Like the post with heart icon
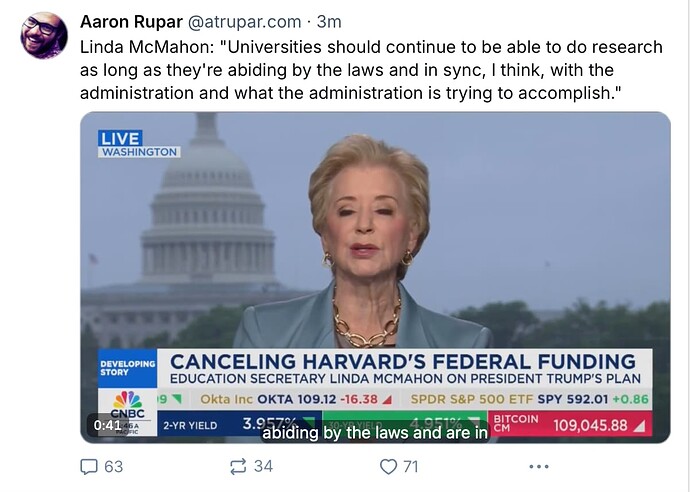This screenshot has width=690, height=492. 388,466
